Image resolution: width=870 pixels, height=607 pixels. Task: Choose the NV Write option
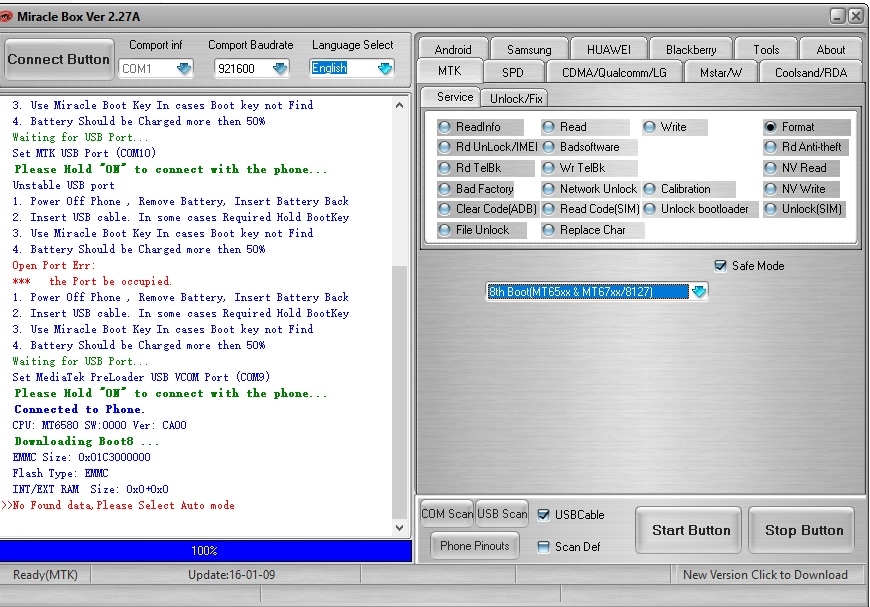coord(803,189)
